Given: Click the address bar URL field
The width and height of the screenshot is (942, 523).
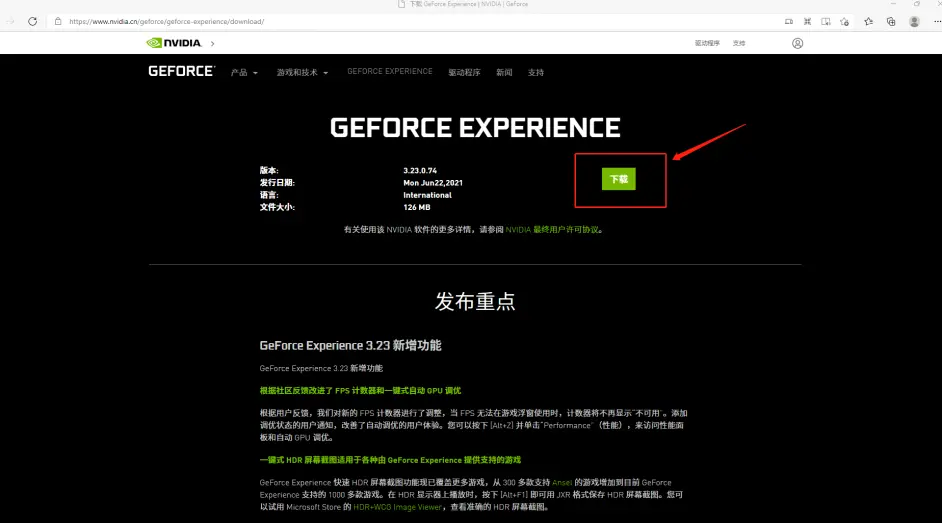Looking at the screenshot, I should coord(415,22).
